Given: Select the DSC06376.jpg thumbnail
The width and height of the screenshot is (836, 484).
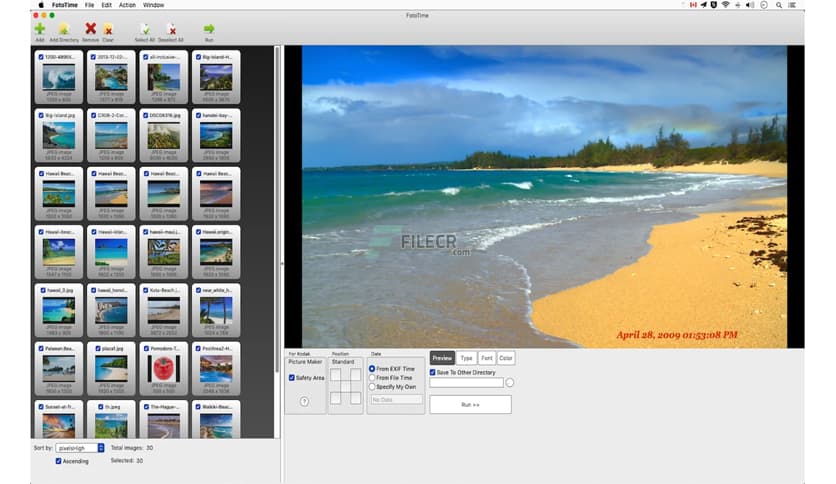Looking at the screenshot, I should (164, 135).
